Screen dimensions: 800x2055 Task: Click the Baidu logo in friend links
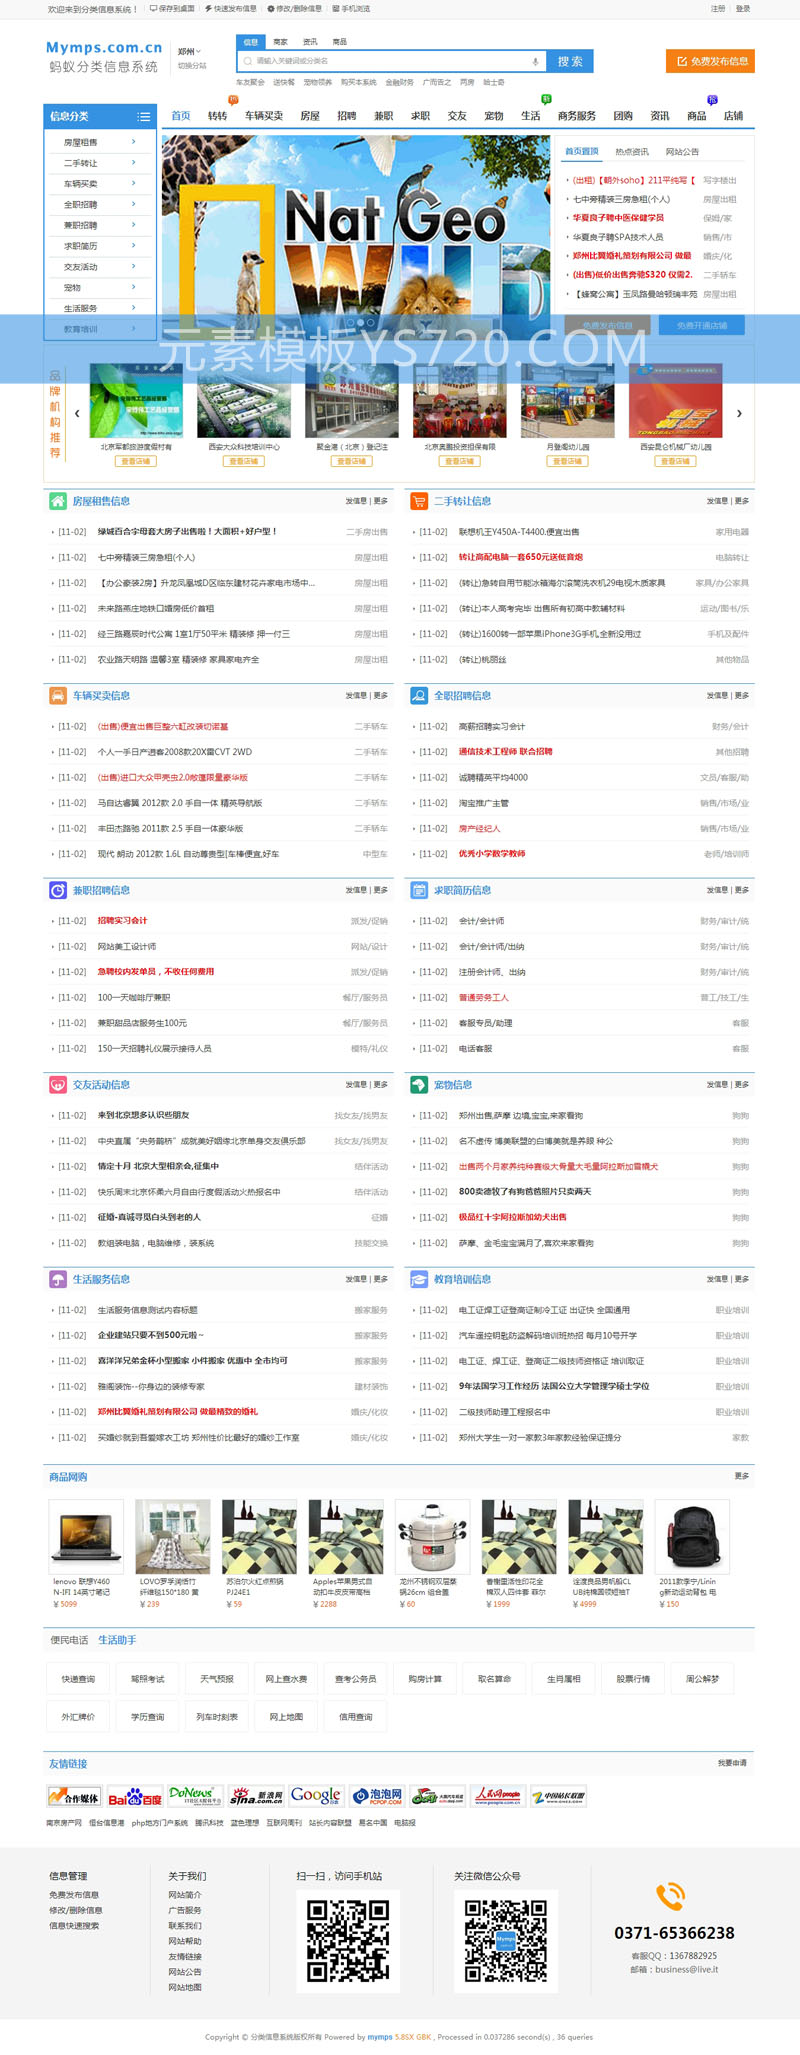135,1797
